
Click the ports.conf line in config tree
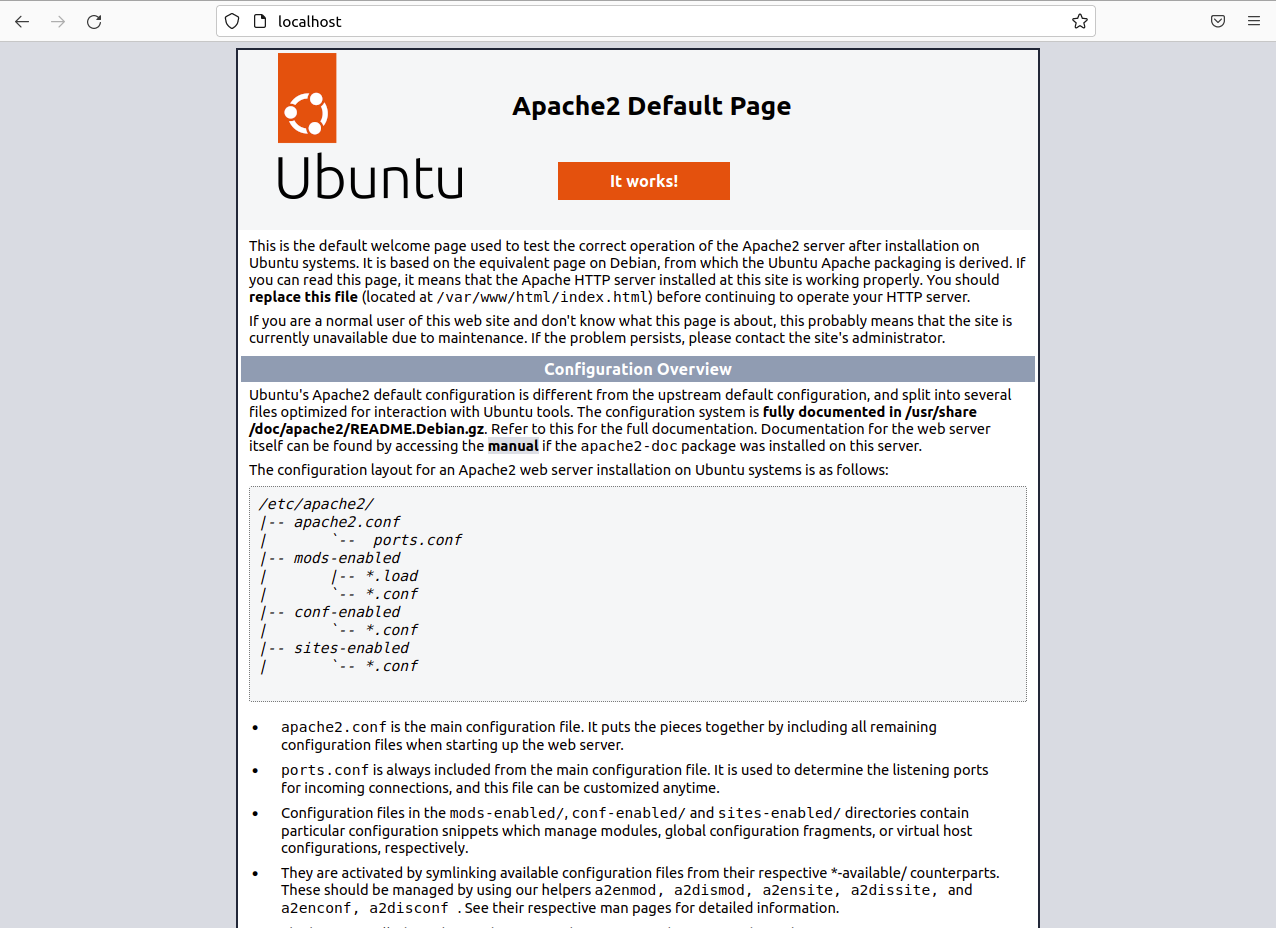(x=417, y=540)
